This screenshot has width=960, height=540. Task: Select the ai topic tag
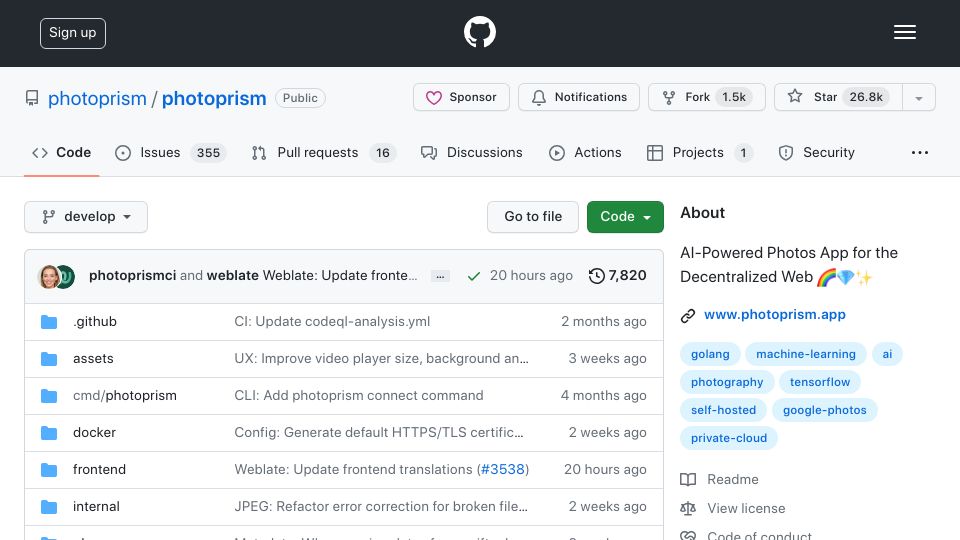pyautogui.click(x=887, y=354)
